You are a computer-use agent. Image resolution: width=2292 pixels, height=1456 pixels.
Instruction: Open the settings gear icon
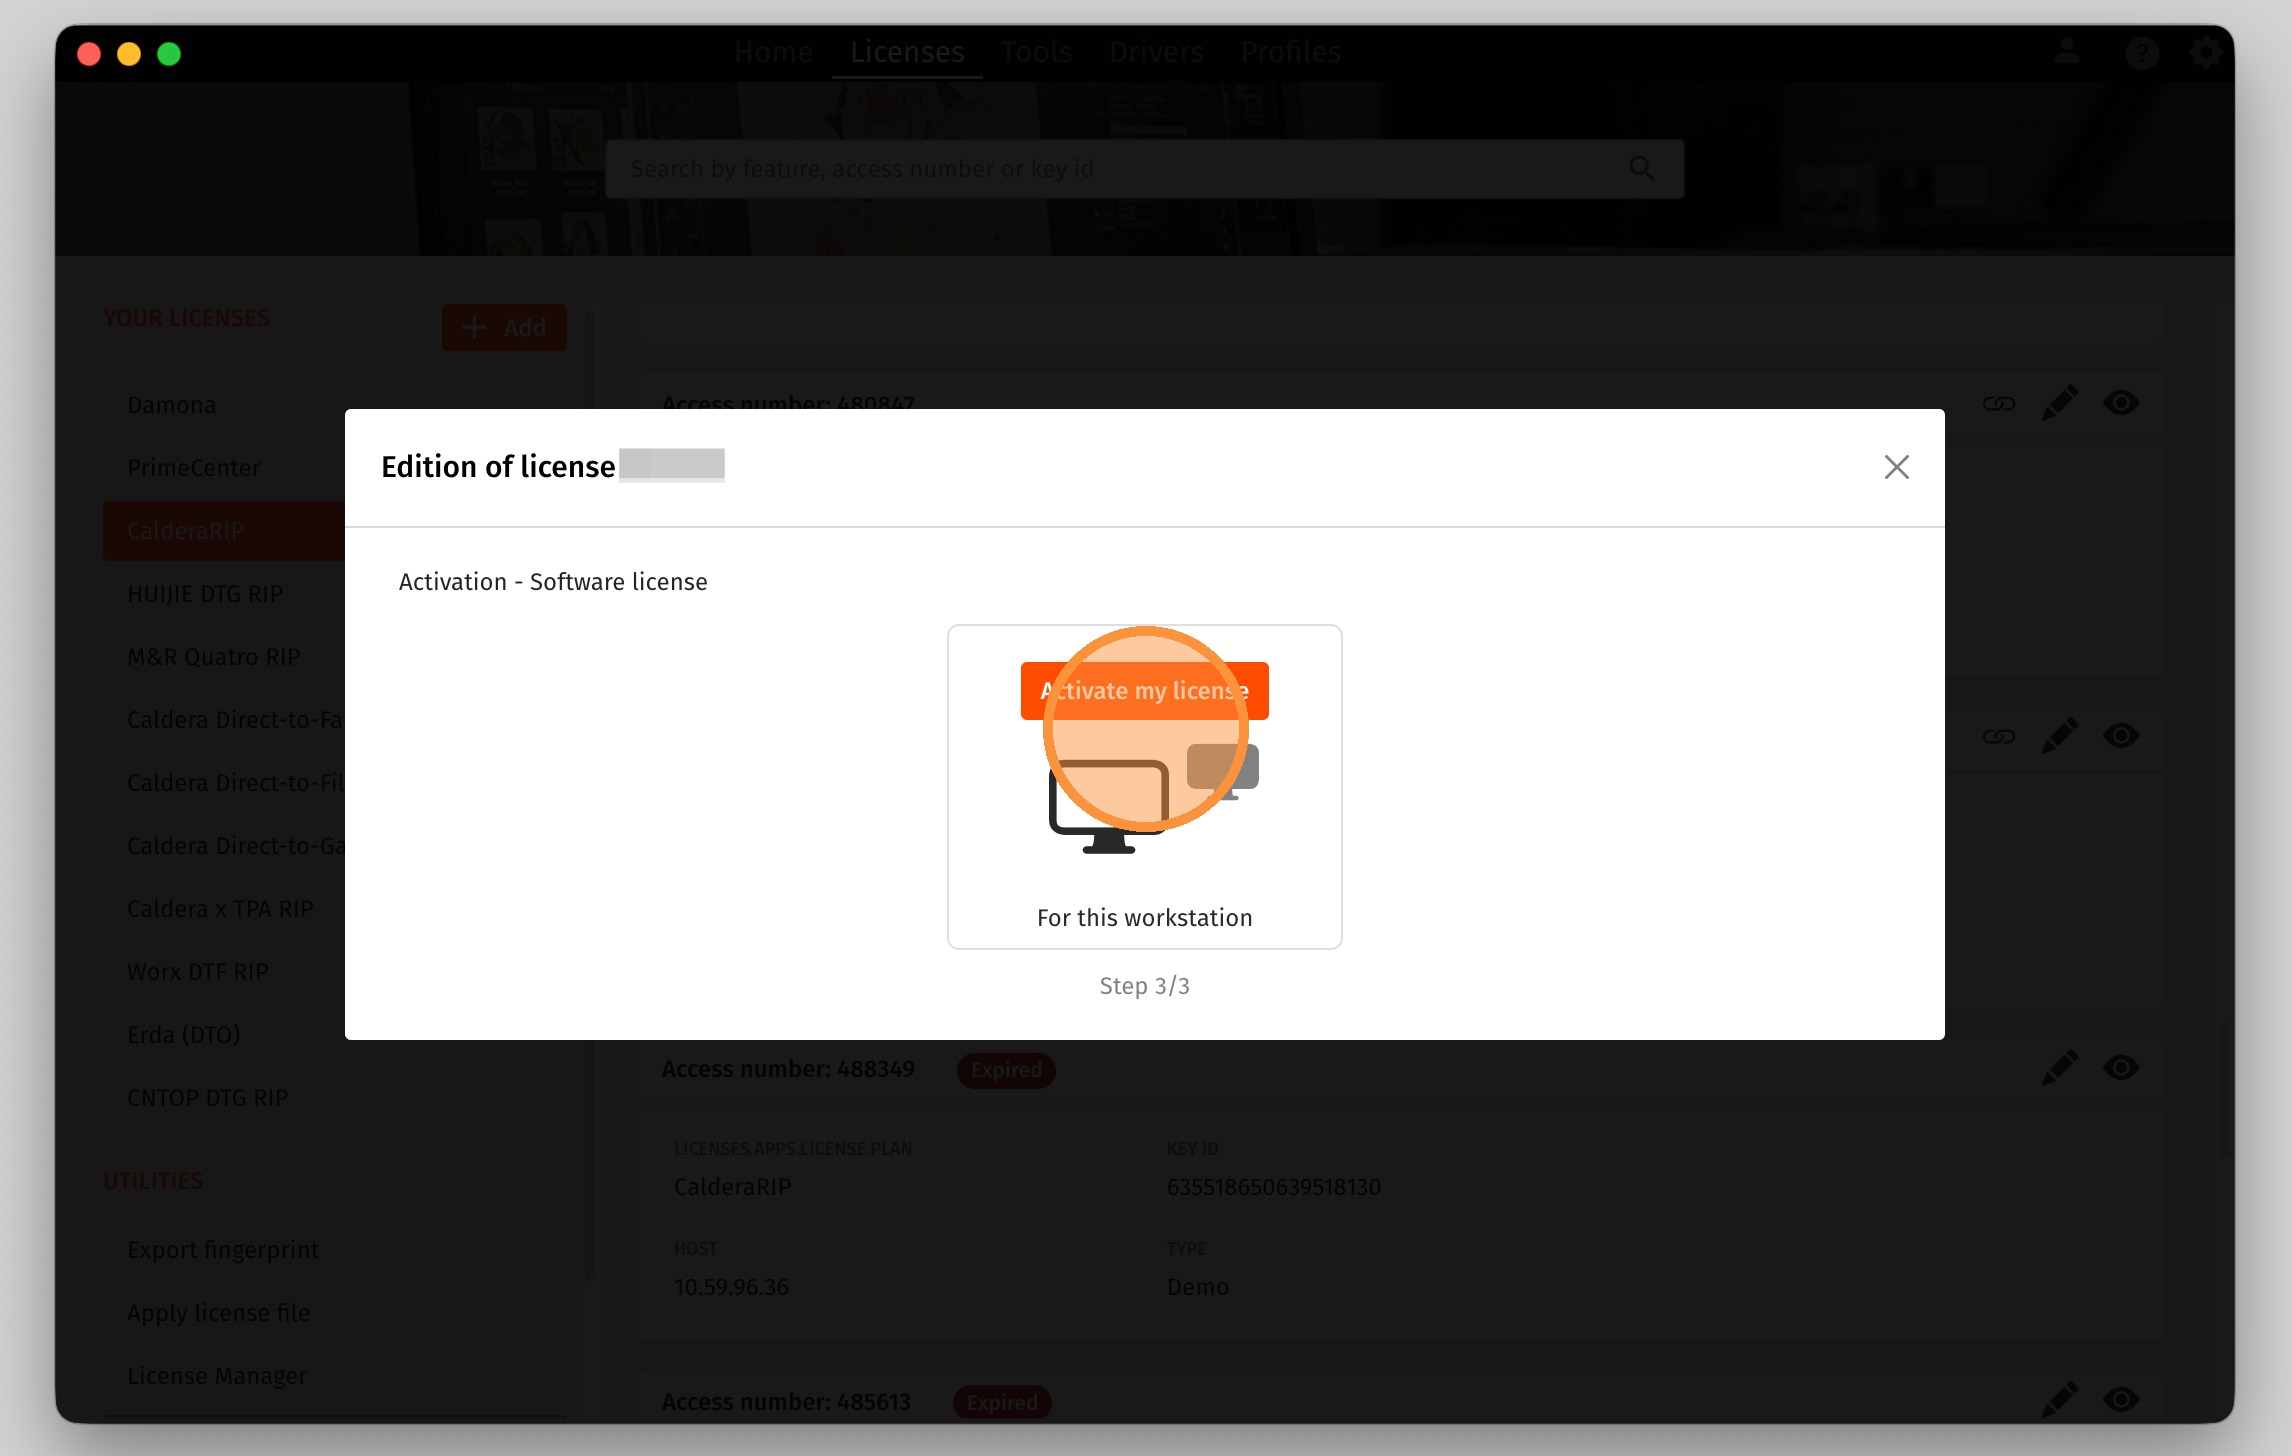pos(2206,52)
